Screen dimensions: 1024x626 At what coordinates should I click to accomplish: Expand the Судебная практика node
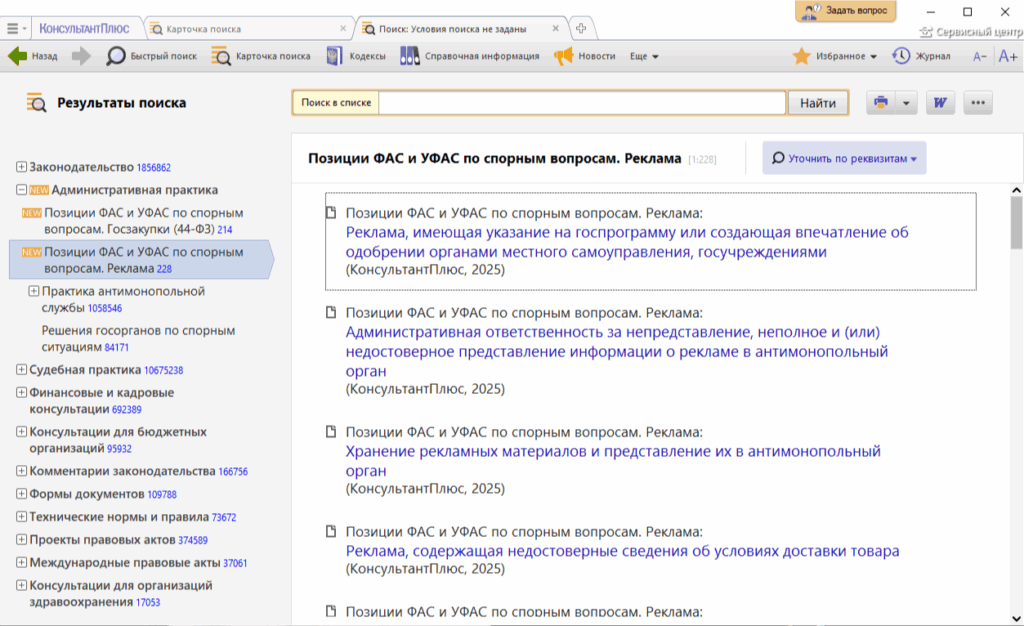pyautogui.click(x=21, y=369)
